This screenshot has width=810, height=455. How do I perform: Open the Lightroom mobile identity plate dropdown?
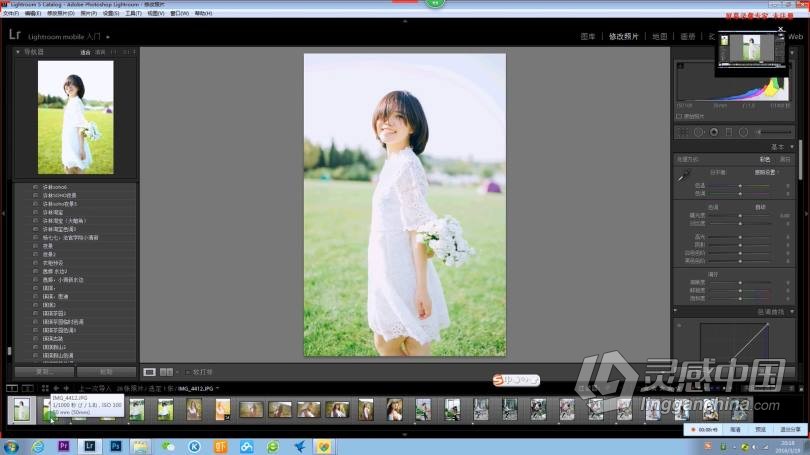[x=108, y=37]
